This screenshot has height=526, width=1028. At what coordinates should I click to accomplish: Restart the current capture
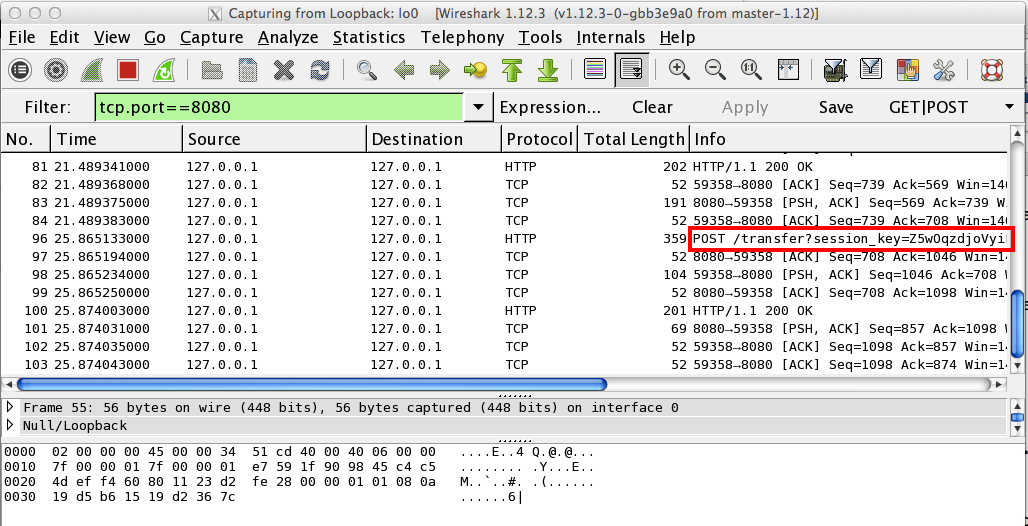[162, 70]
